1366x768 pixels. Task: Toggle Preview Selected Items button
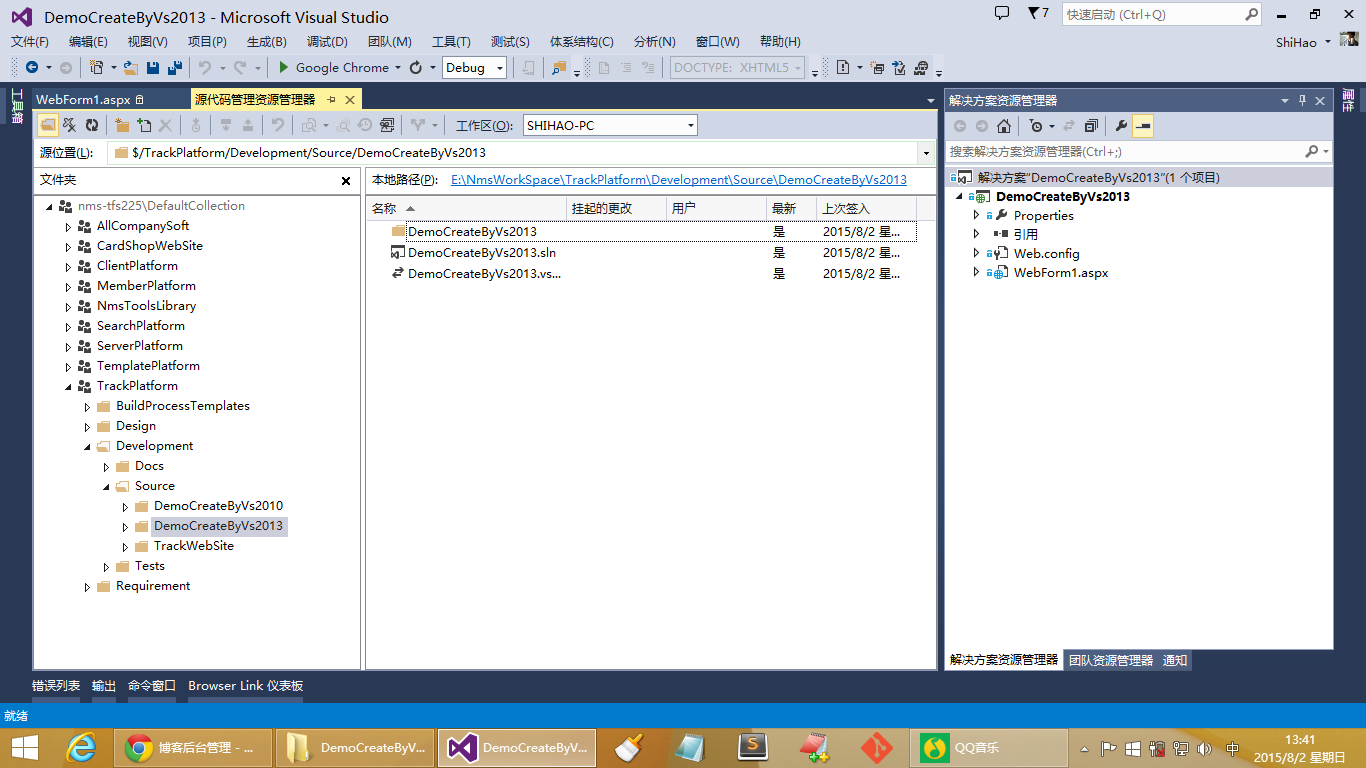point(1143,126)
